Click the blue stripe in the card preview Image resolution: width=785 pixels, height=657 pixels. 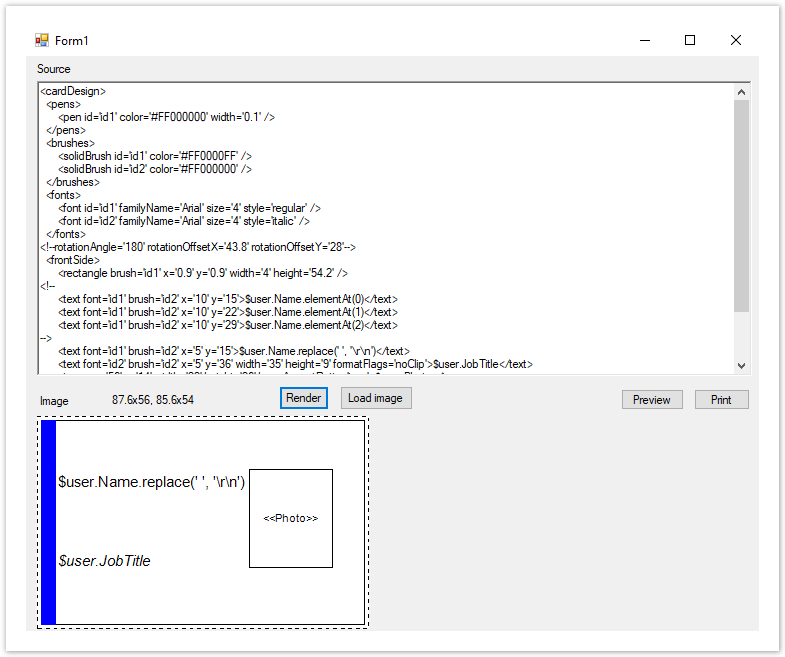coord(48,523)
